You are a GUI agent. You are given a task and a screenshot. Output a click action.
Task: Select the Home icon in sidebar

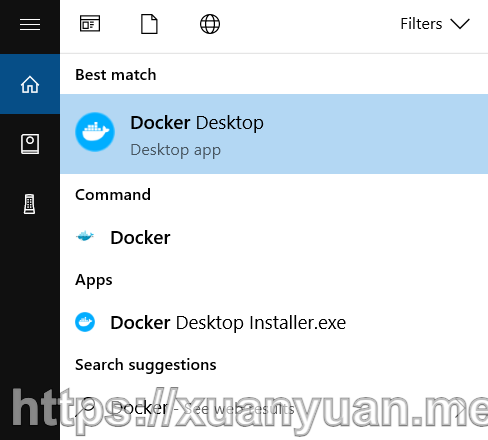(30, 84)
